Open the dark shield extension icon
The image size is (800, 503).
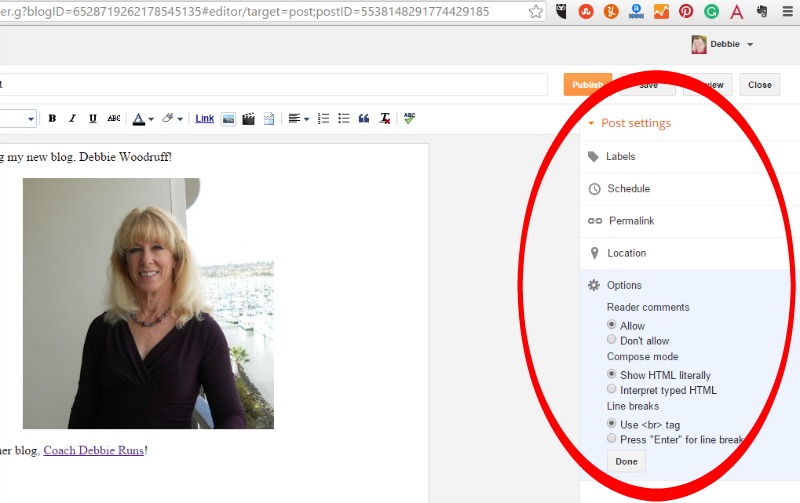pyautogui.click(x=561, y=11)
